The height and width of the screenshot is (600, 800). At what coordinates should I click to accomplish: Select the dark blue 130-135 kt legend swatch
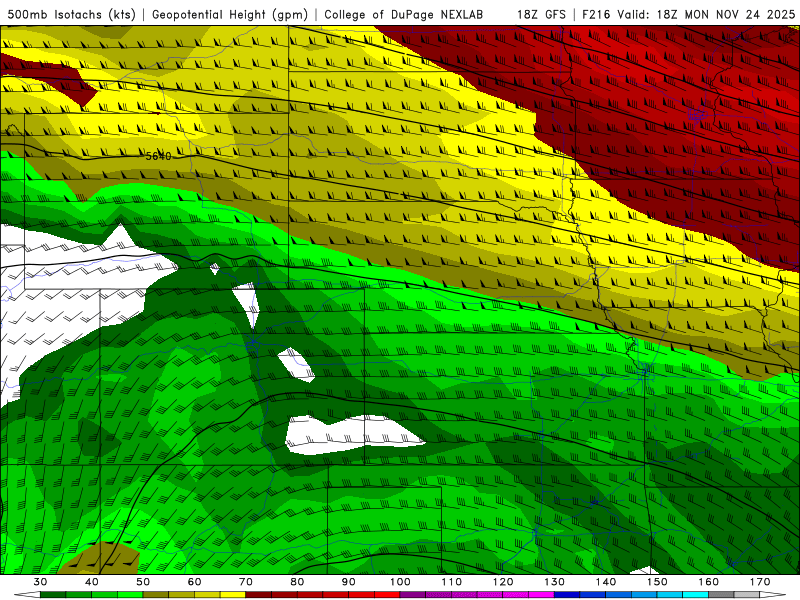click(x=567, y=595)
